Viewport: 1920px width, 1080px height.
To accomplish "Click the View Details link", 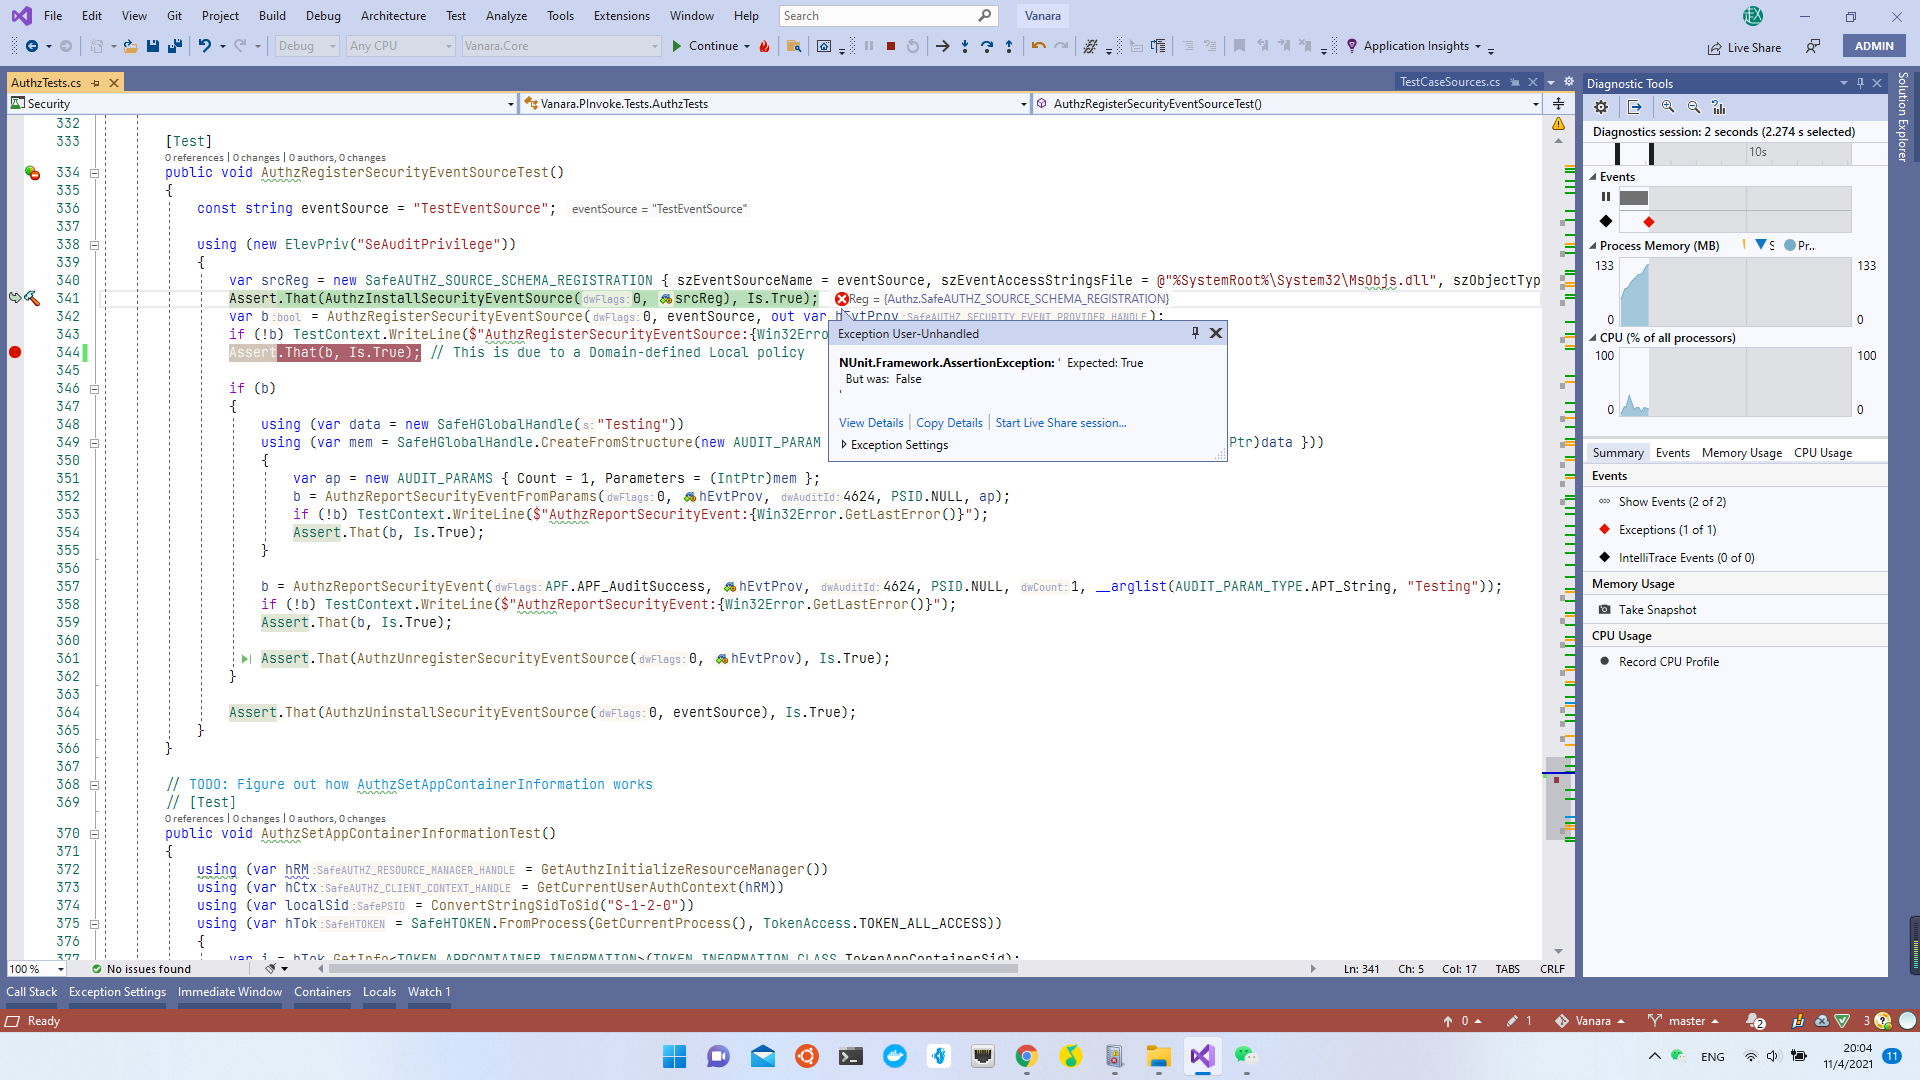I will click(871, 423).
